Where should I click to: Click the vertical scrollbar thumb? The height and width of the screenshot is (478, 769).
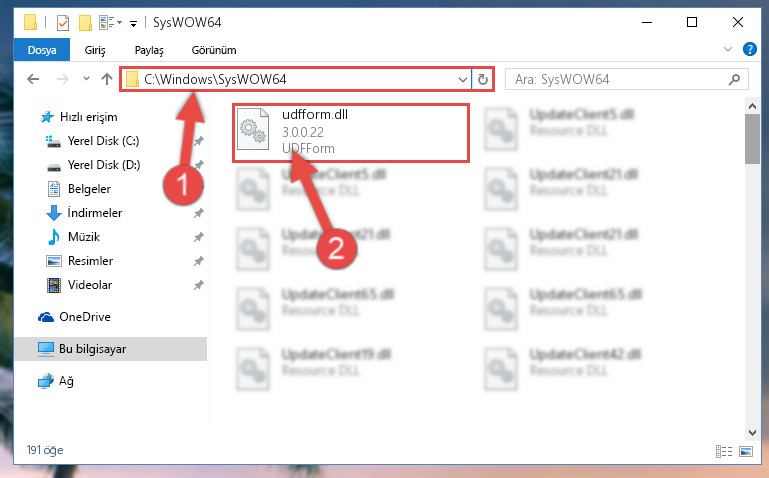click(752, 139)
